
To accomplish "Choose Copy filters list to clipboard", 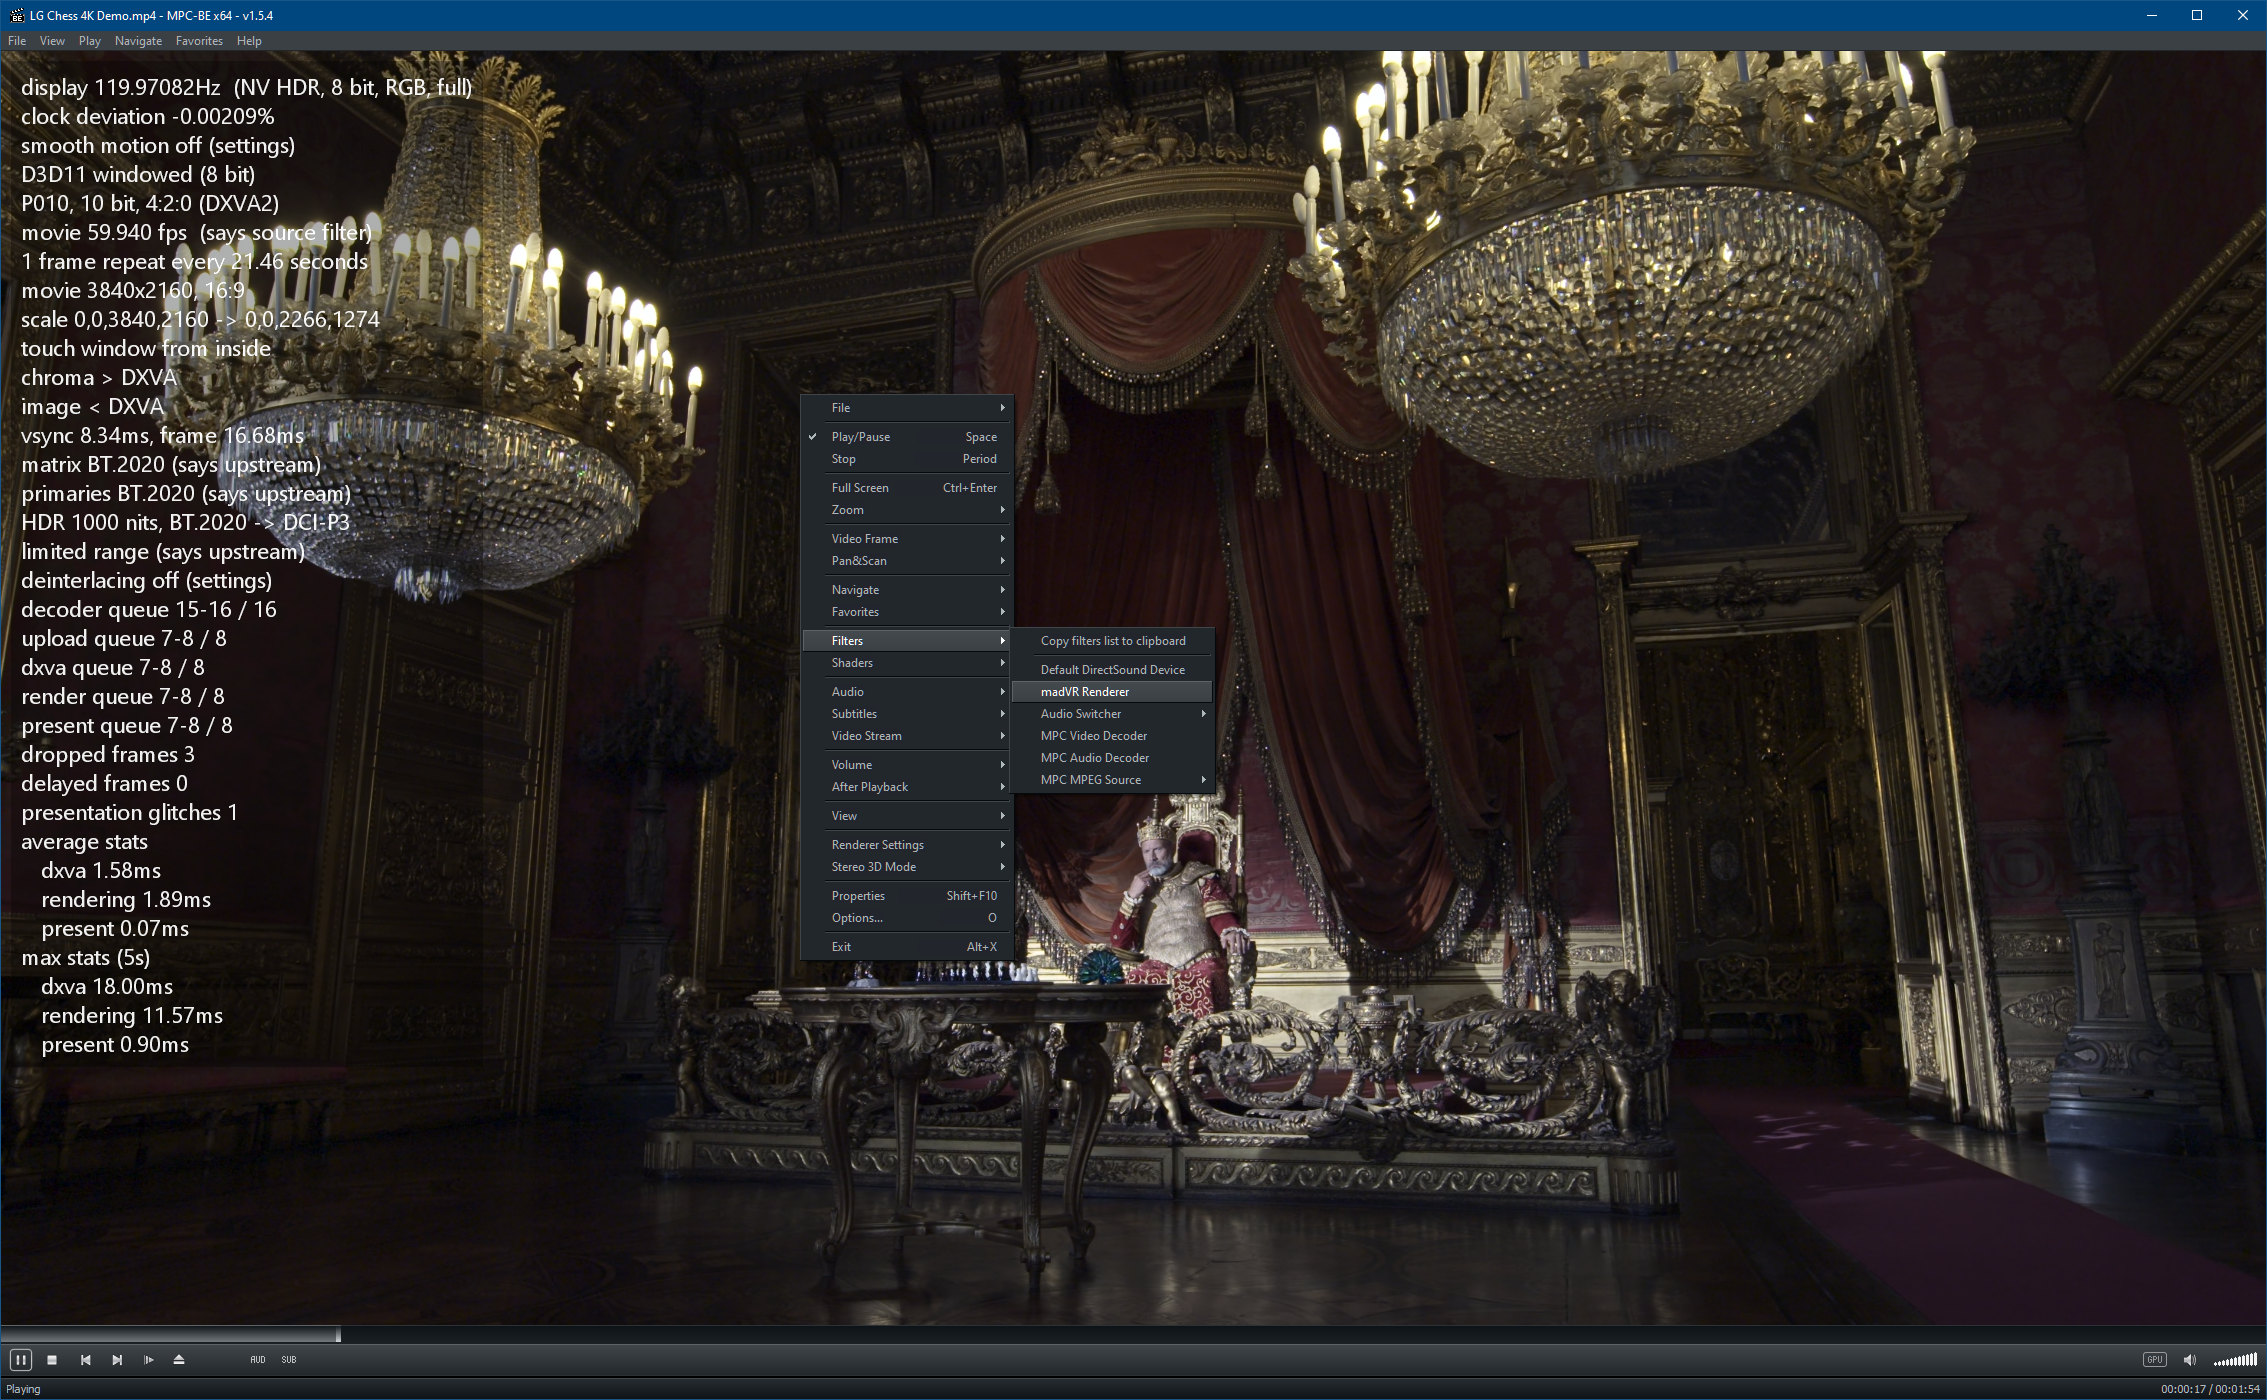I will 1112,641.
